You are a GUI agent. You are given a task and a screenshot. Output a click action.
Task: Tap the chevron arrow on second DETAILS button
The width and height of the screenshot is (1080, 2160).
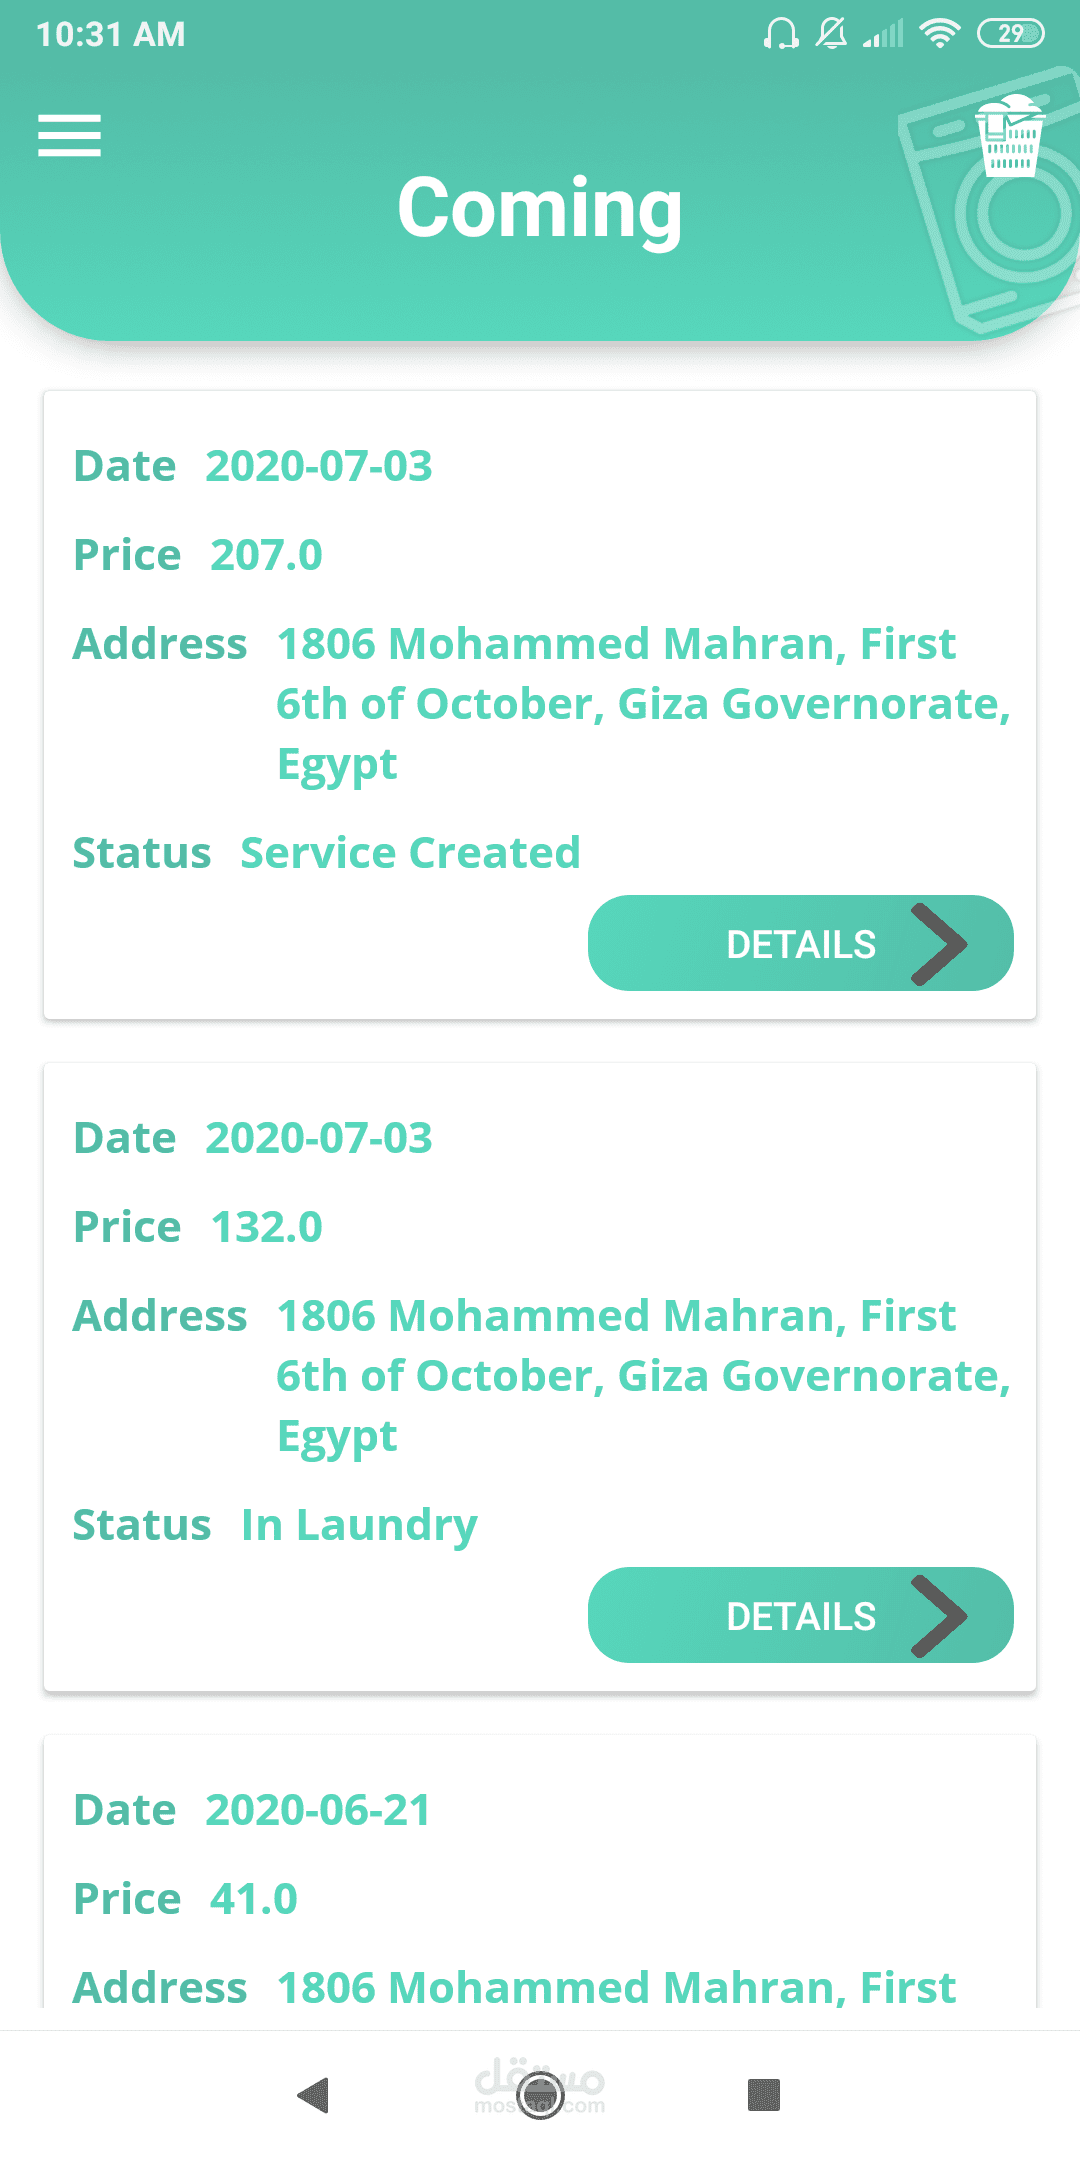click(x=939, y=1616)
